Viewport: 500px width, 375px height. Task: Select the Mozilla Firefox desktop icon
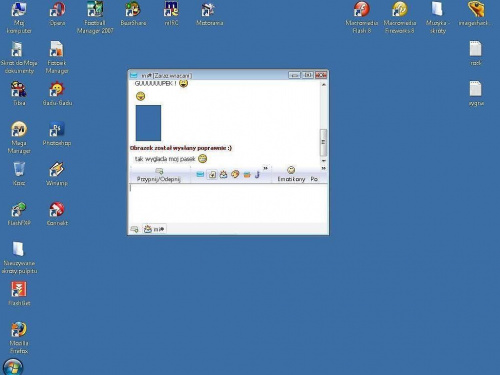(x=19, y=337)
